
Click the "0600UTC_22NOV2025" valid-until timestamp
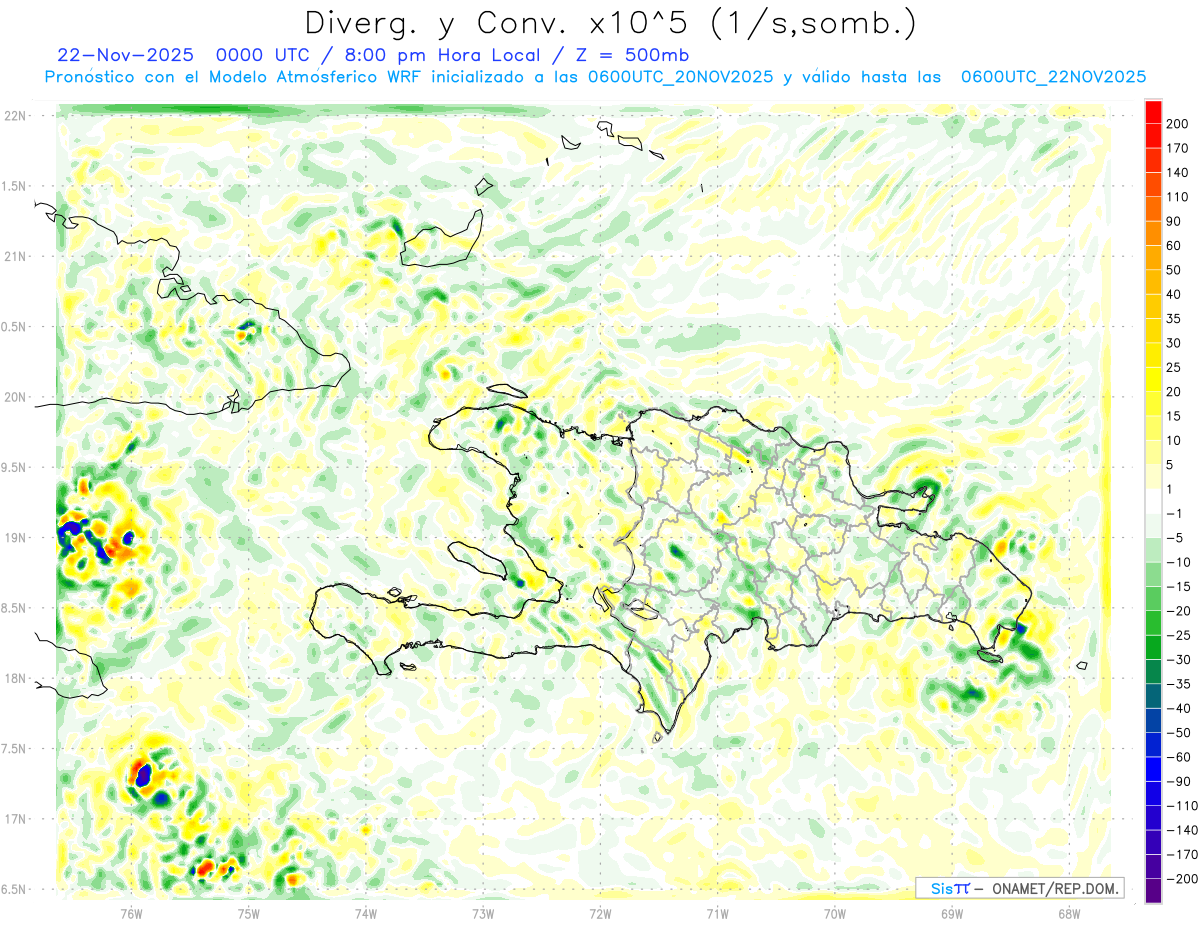pos(1053,76)
